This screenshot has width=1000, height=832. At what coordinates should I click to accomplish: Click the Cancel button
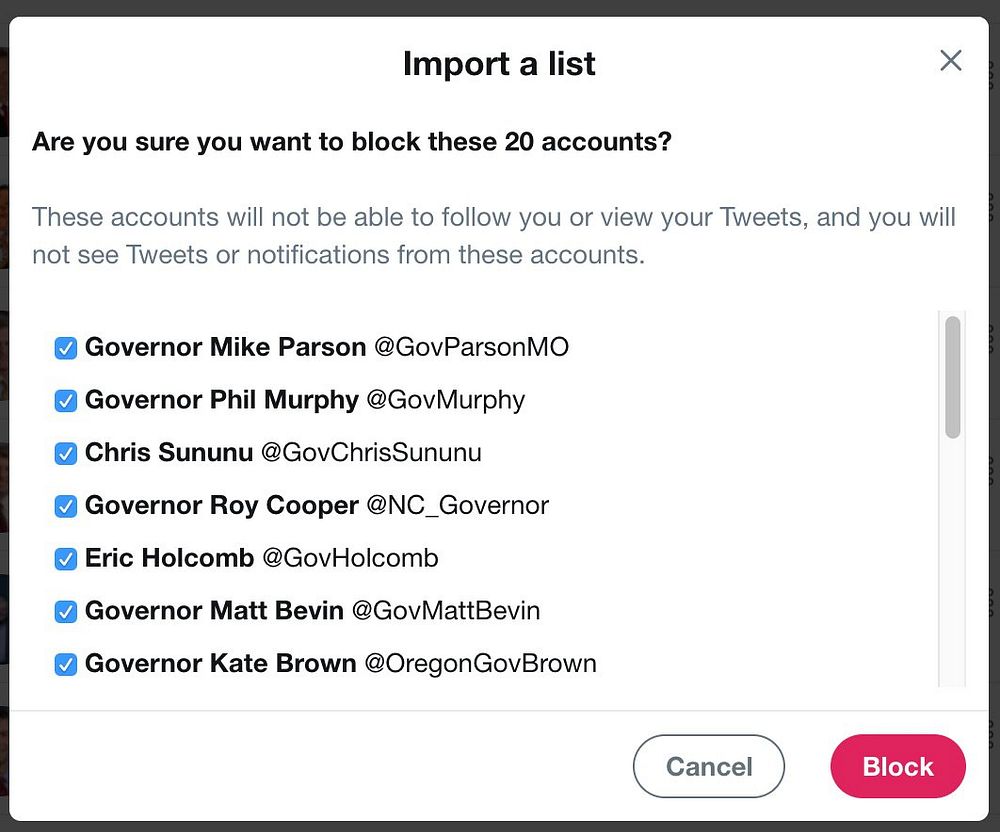(709, 767)
